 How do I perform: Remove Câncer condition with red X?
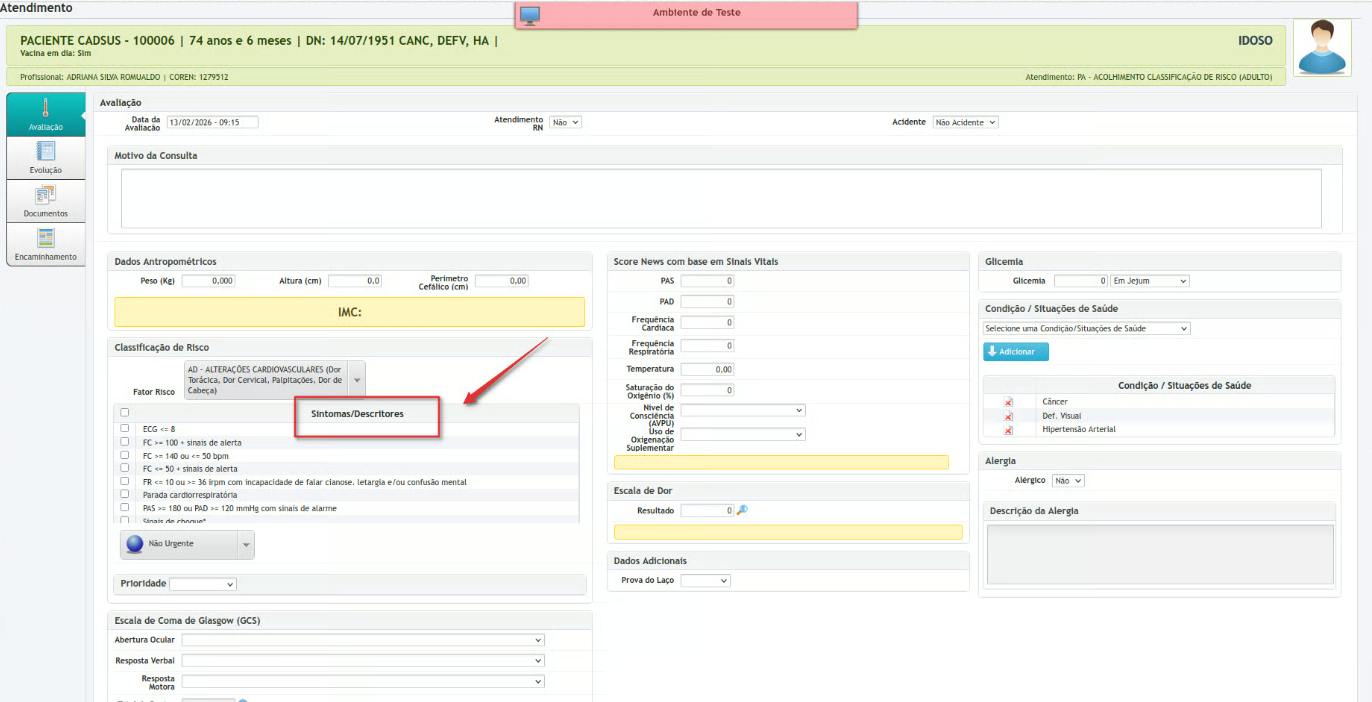(x=1008, y=402)
